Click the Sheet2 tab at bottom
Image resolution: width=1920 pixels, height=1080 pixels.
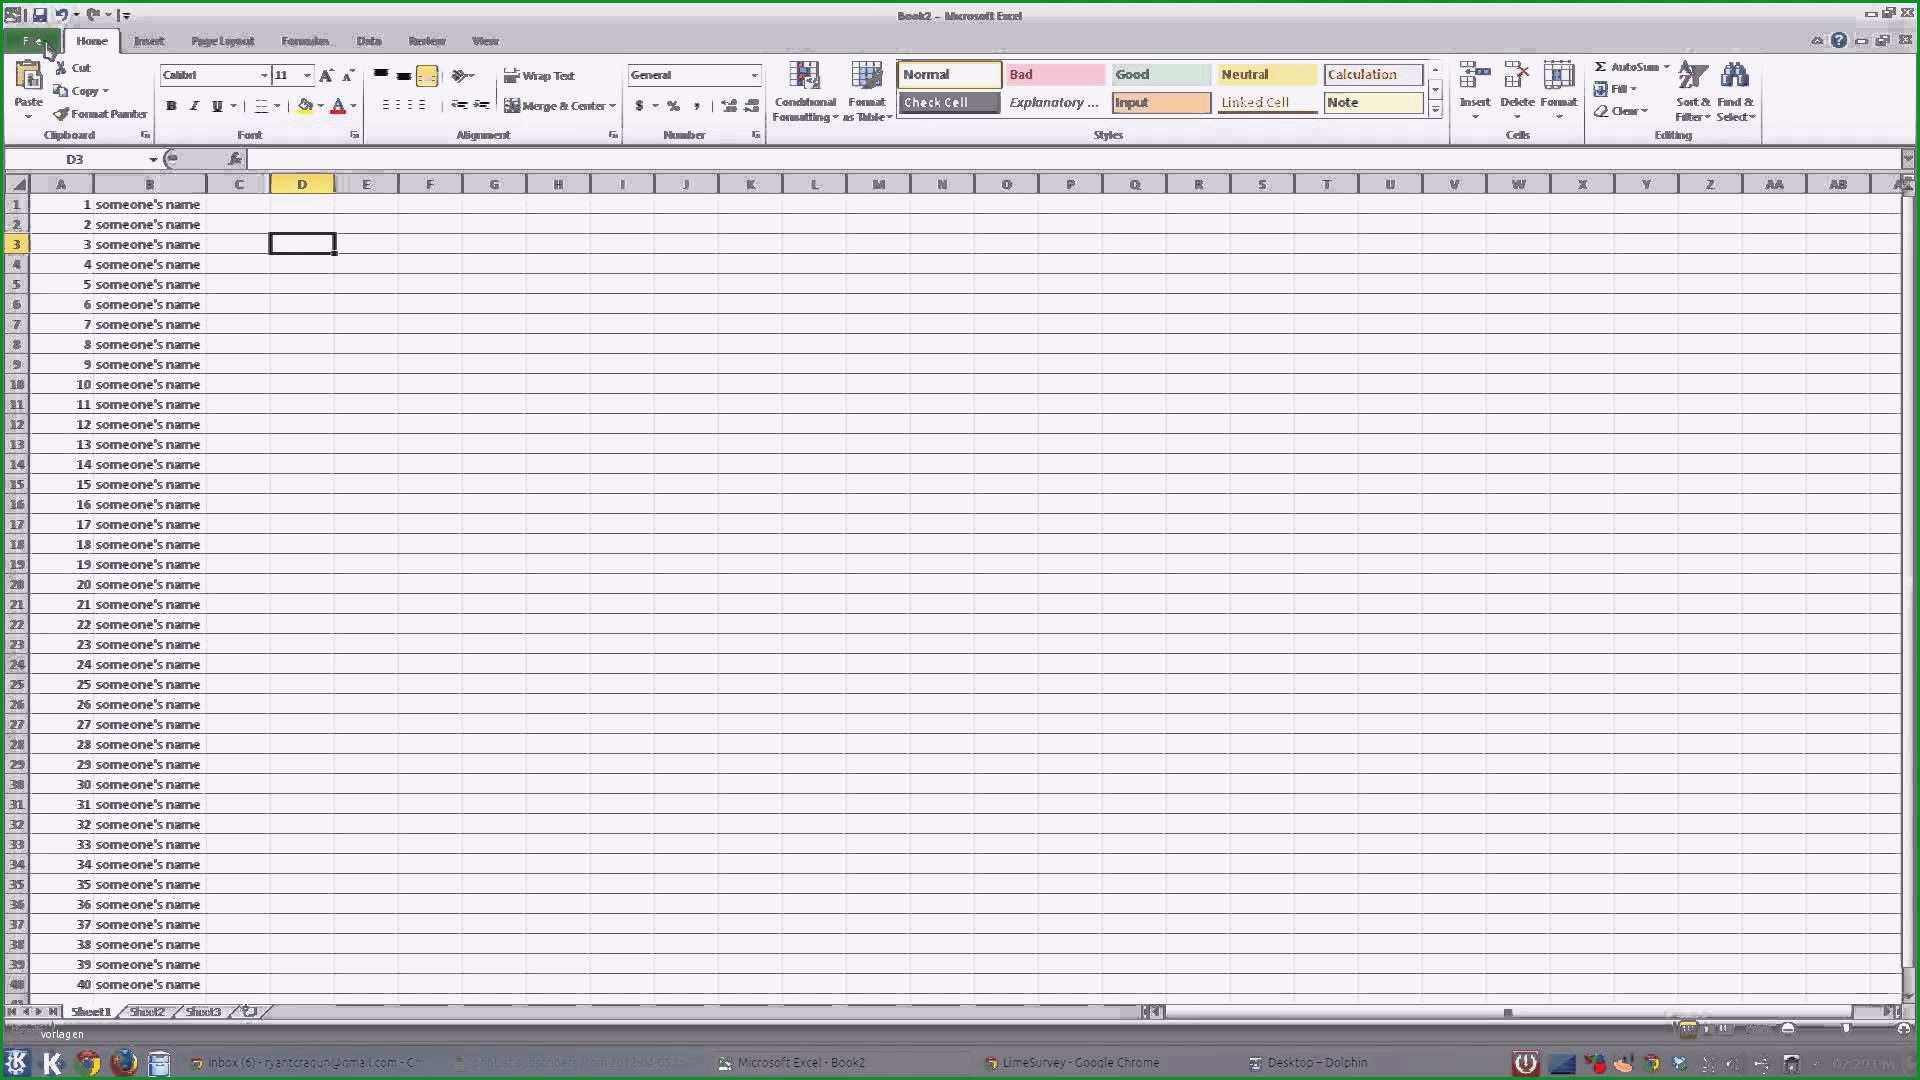[x=145, y=1011]
